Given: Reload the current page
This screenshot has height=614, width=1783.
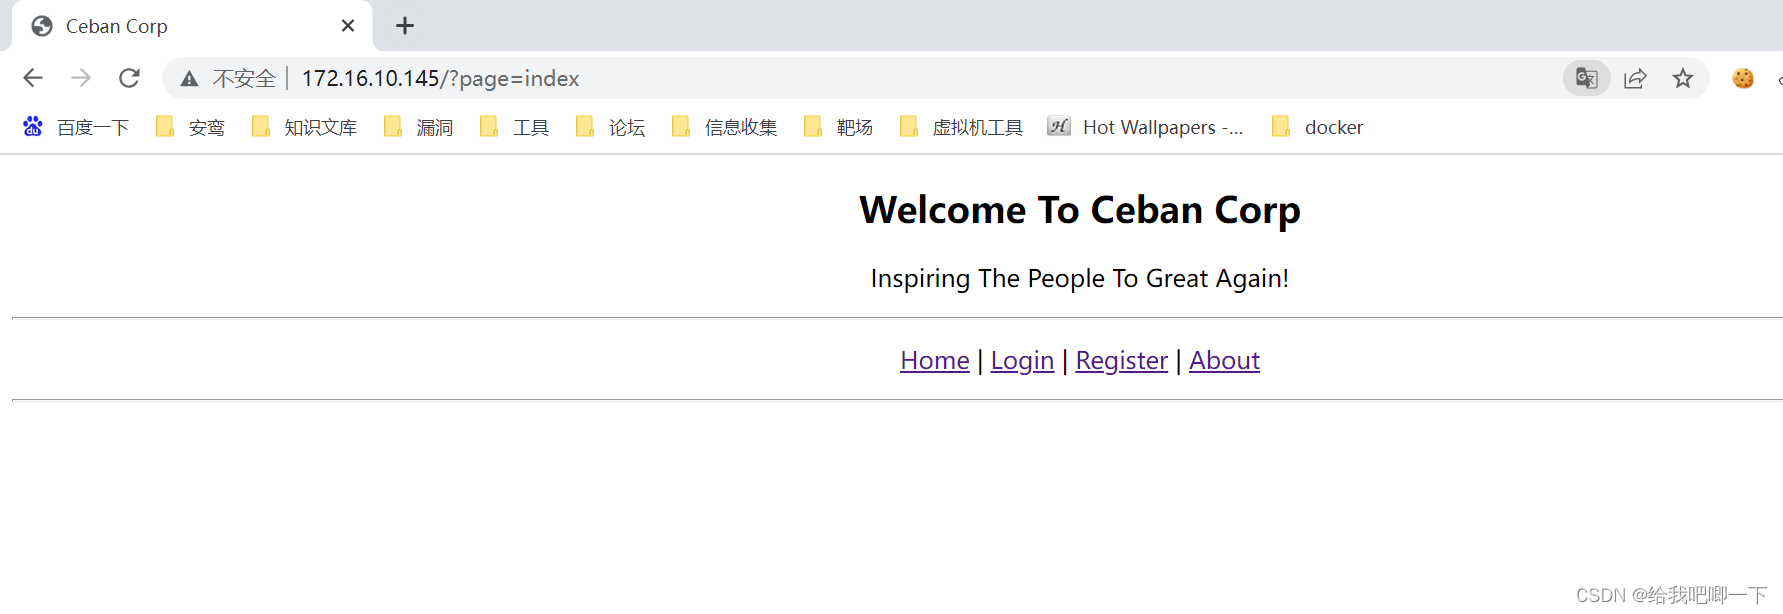Looking at the screenshot, I should [129, 78].
